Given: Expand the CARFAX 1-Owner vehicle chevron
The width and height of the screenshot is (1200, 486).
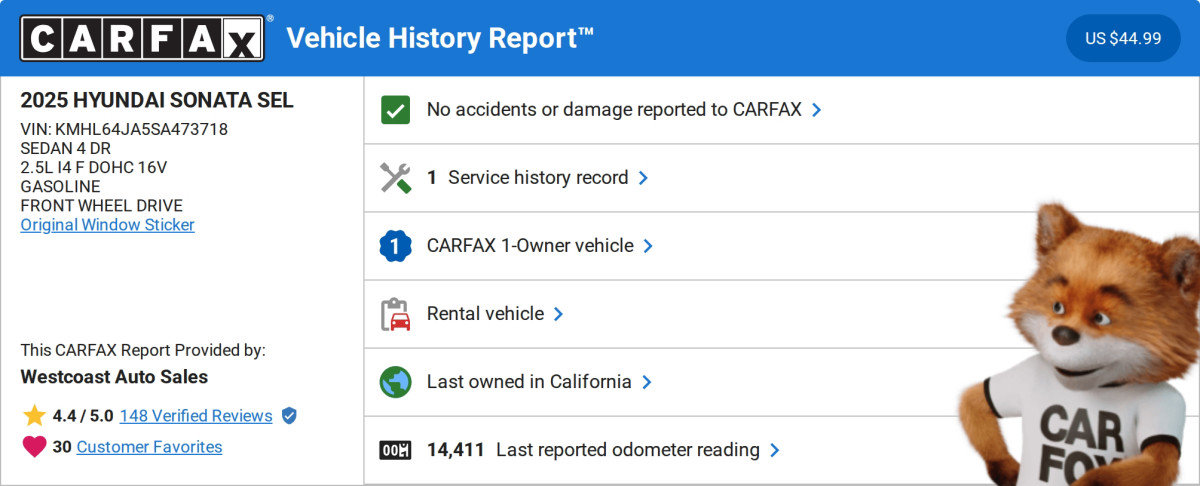Looking at the screenshot, I should pos(648,246).
